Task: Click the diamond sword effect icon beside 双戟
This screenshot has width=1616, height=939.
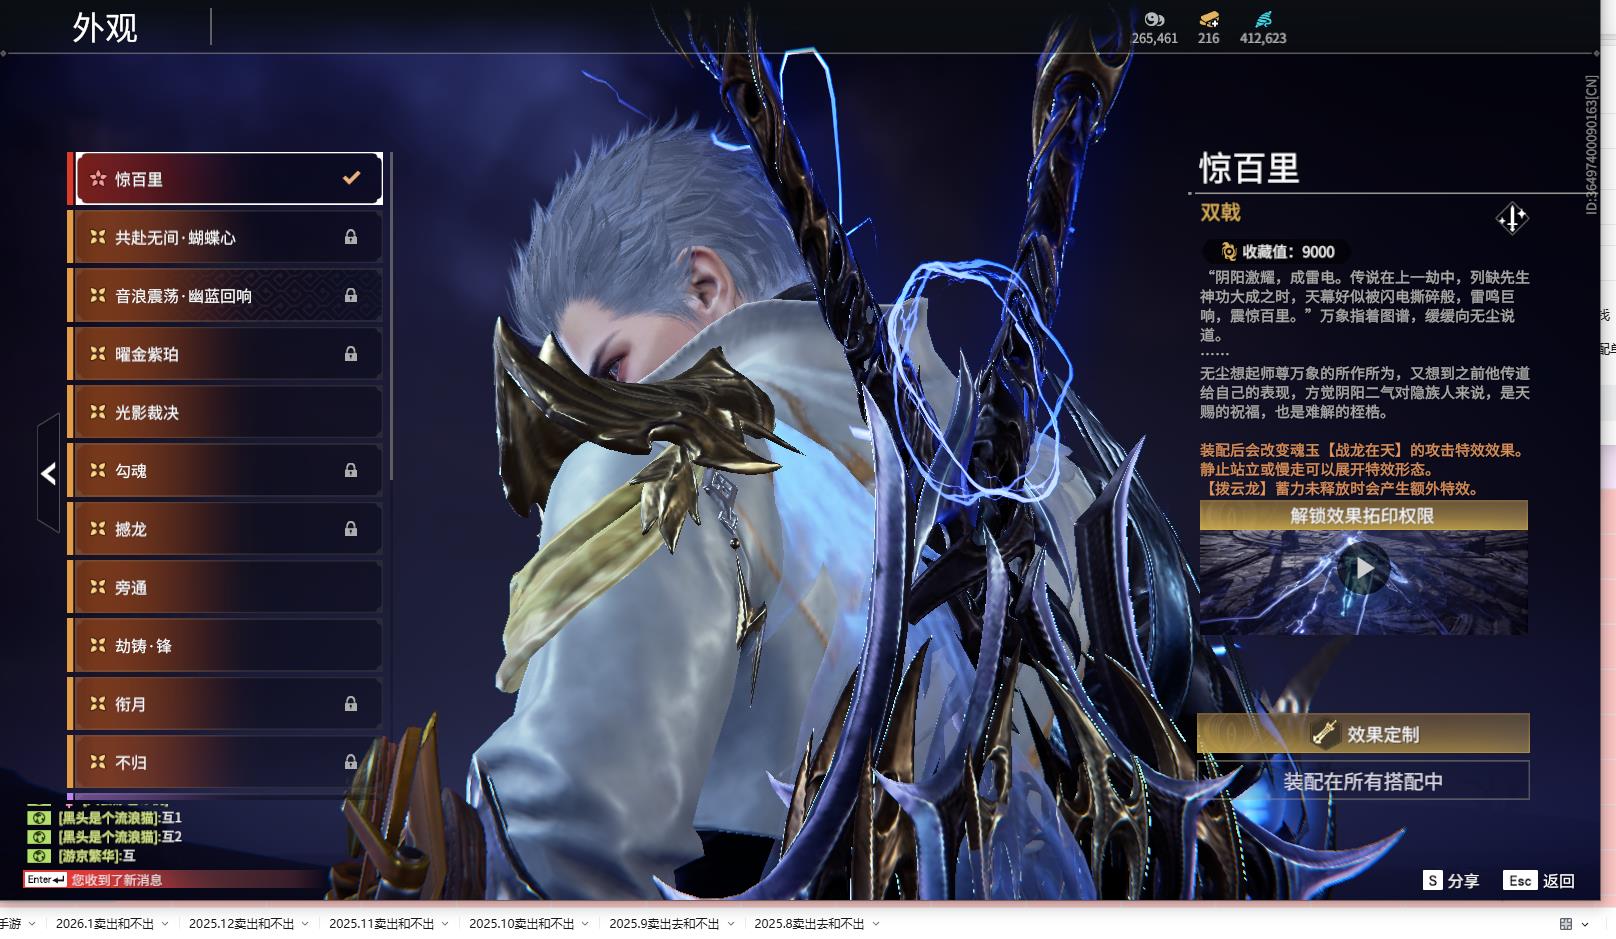Action: (x=1511, y=218)
